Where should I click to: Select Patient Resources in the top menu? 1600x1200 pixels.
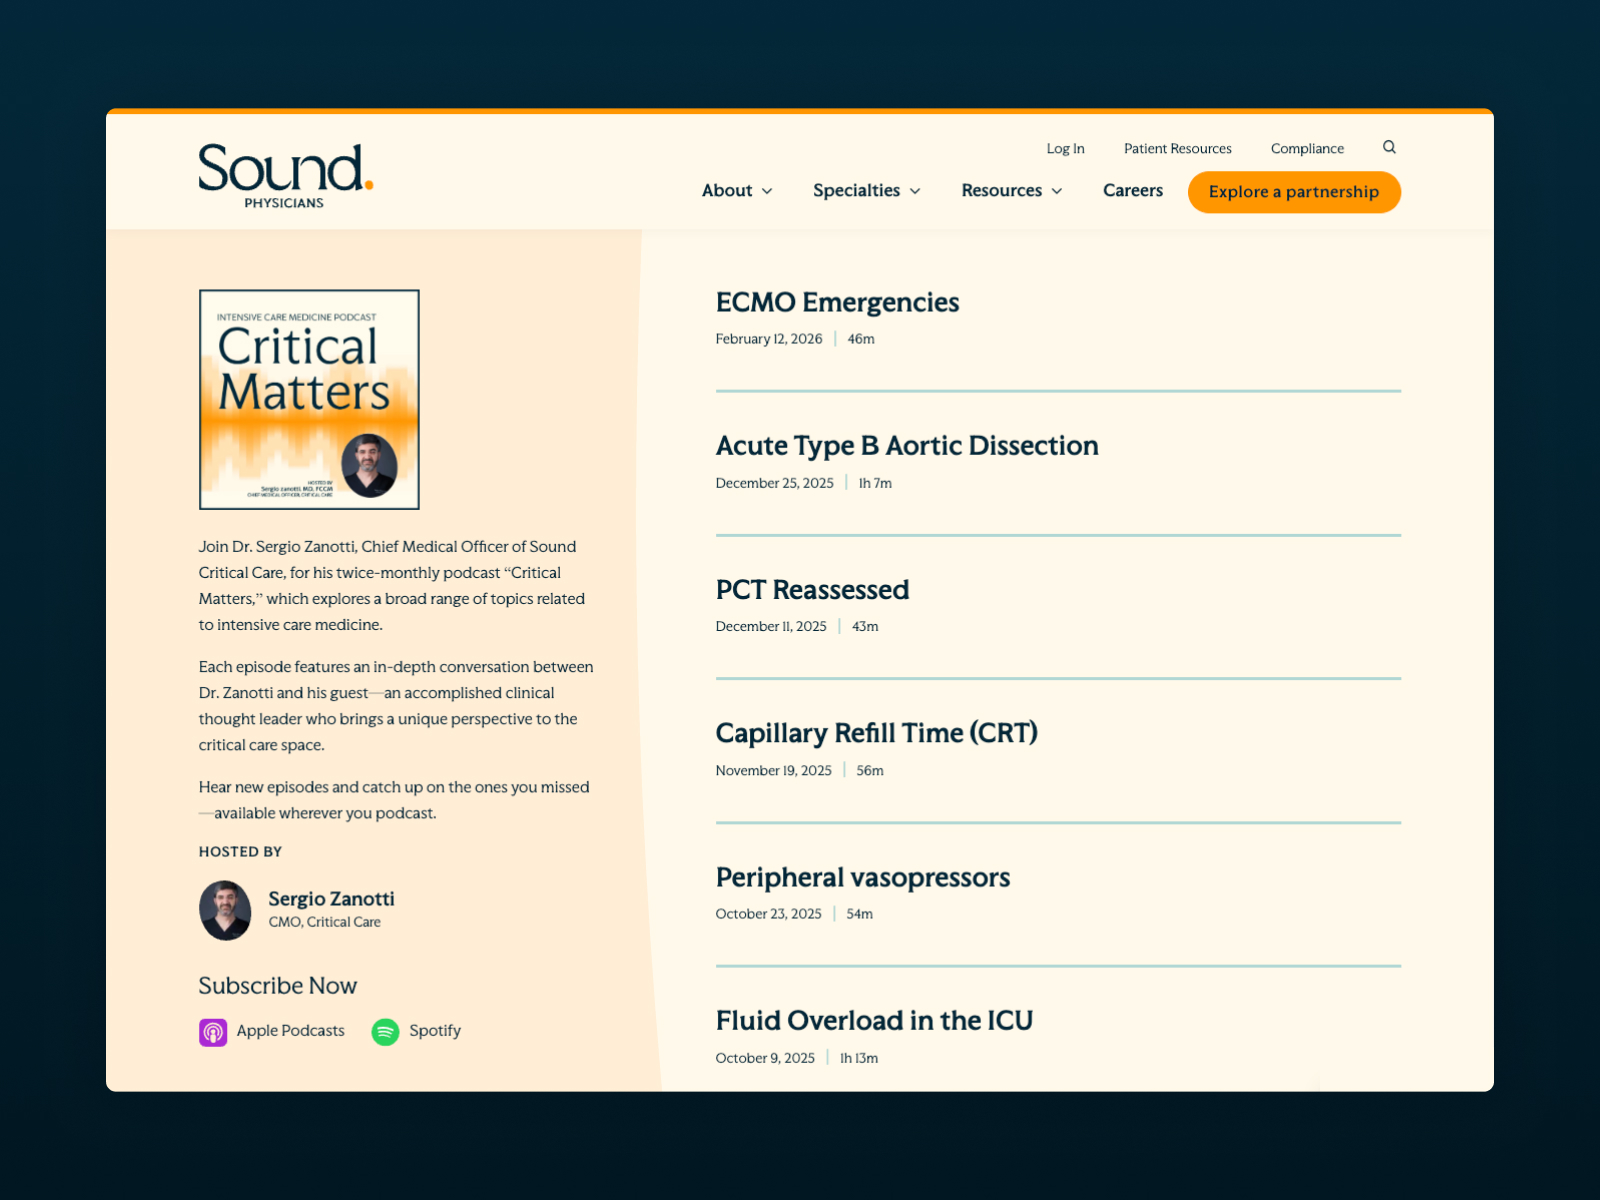click(x=1177, y=148)
